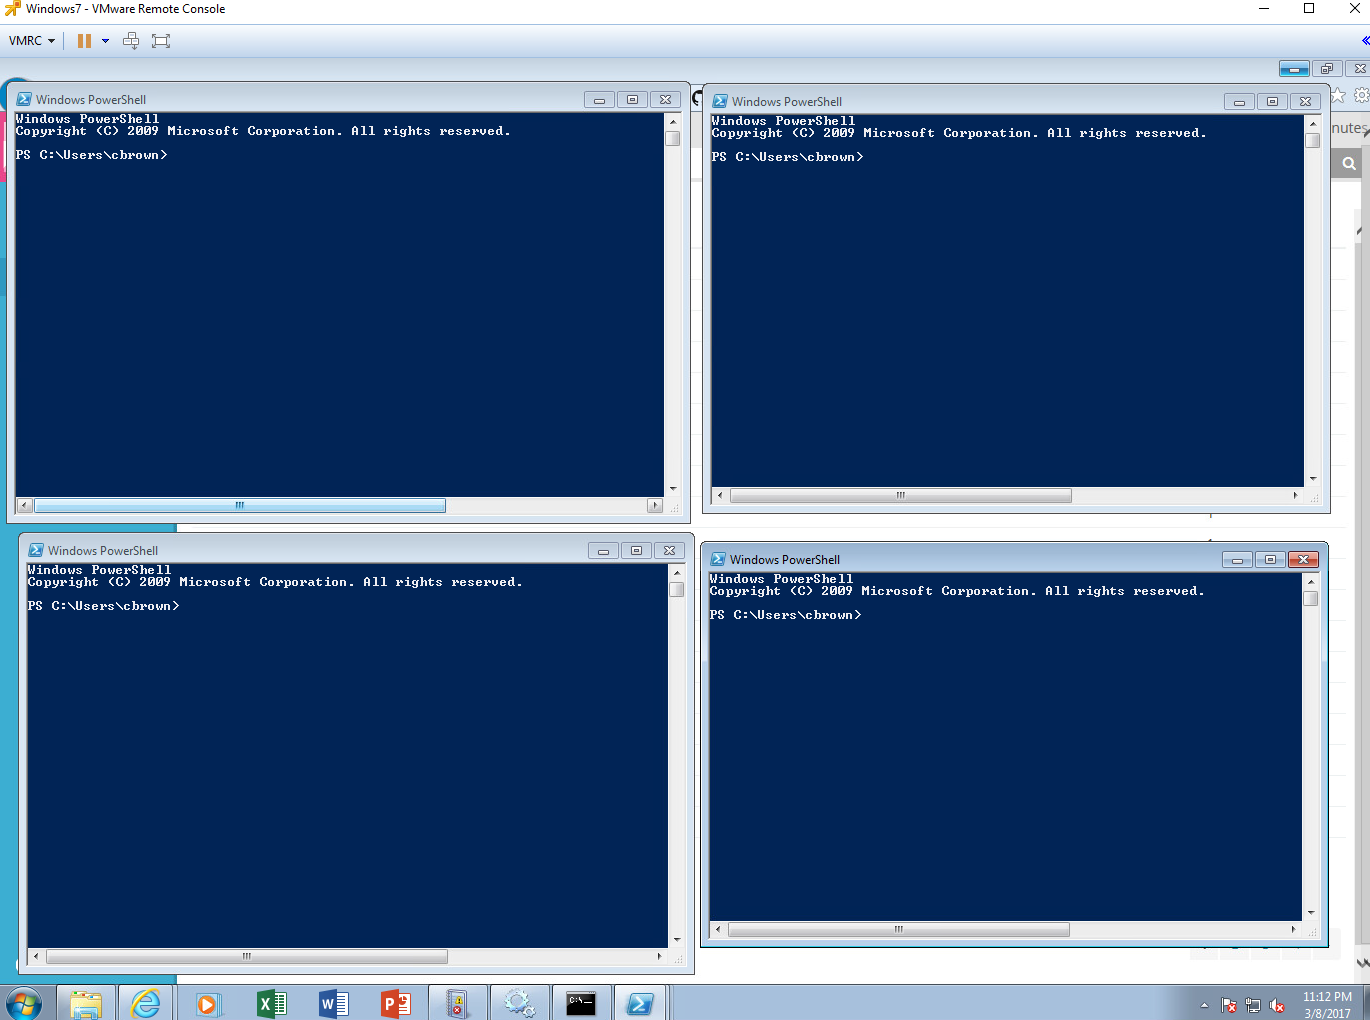Launch Internet Explorer from the taskbar
This screenshot has height=1020, width=1370.
[146, 1003]
